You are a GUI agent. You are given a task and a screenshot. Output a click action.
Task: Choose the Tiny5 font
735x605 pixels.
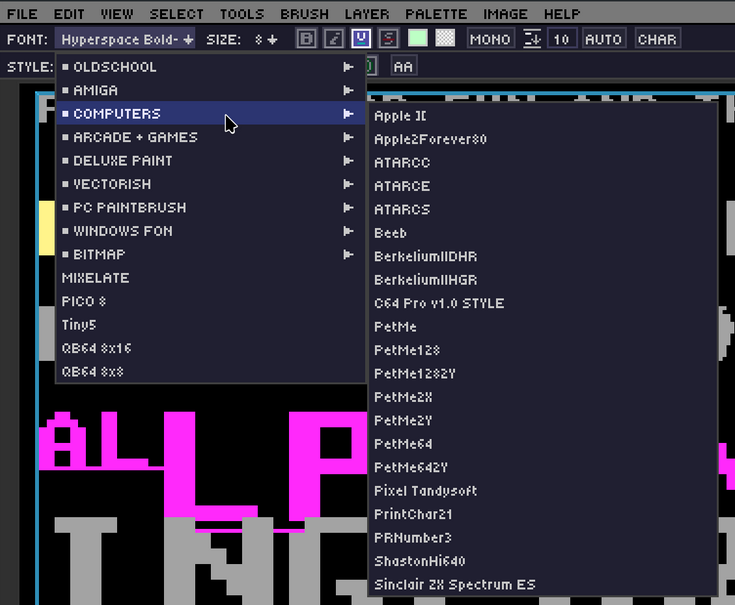pyautogui.click(x=210, y=324)
